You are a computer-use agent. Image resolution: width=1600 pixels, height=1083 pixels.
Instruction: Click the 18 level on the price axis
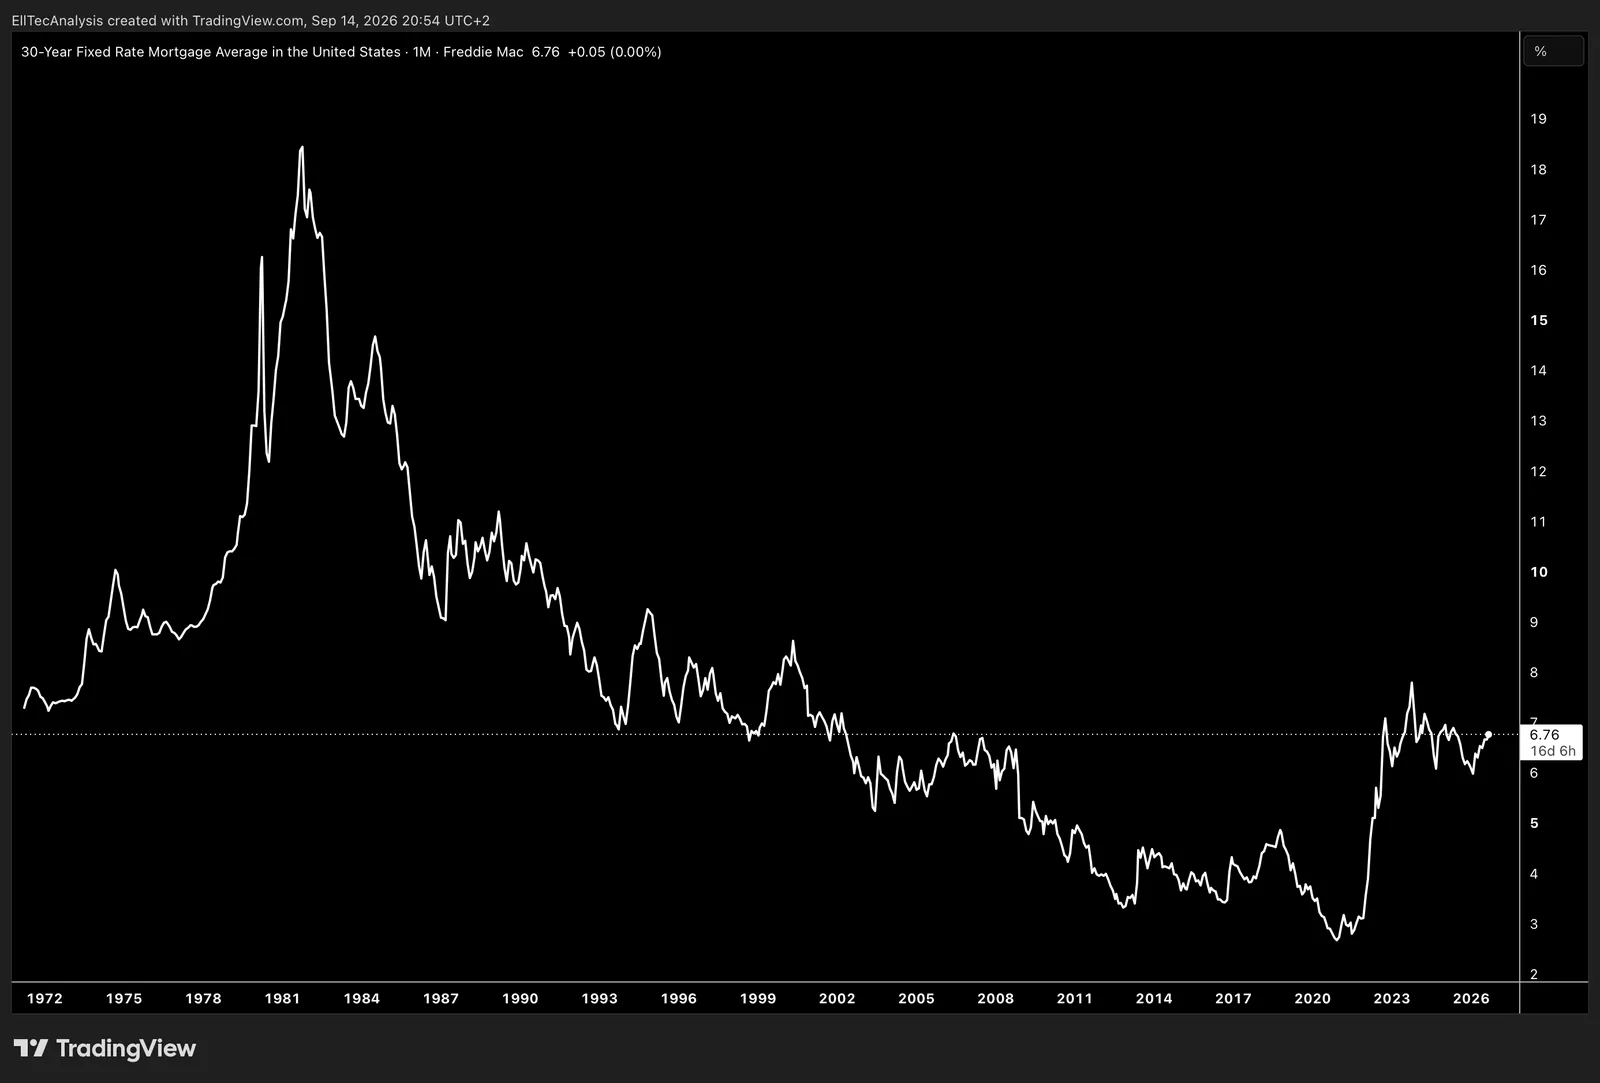click(x=1538, y=169)
